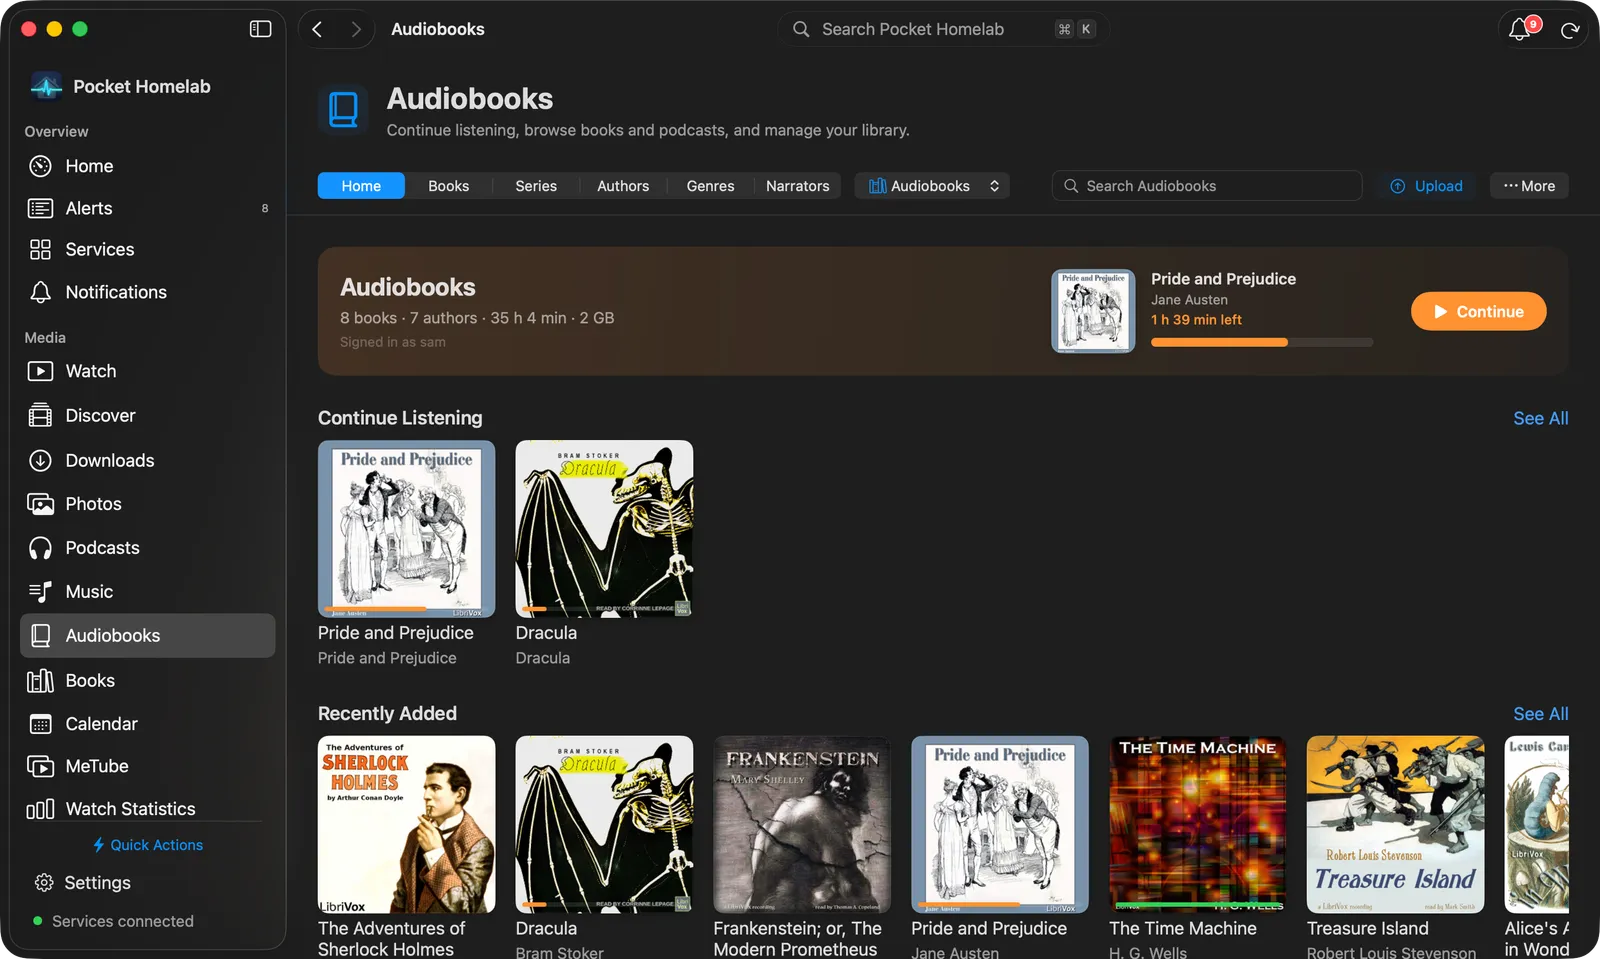Open Discover in the sidebar
Viewport: 1600px width, 959px height.
point(148,415)
